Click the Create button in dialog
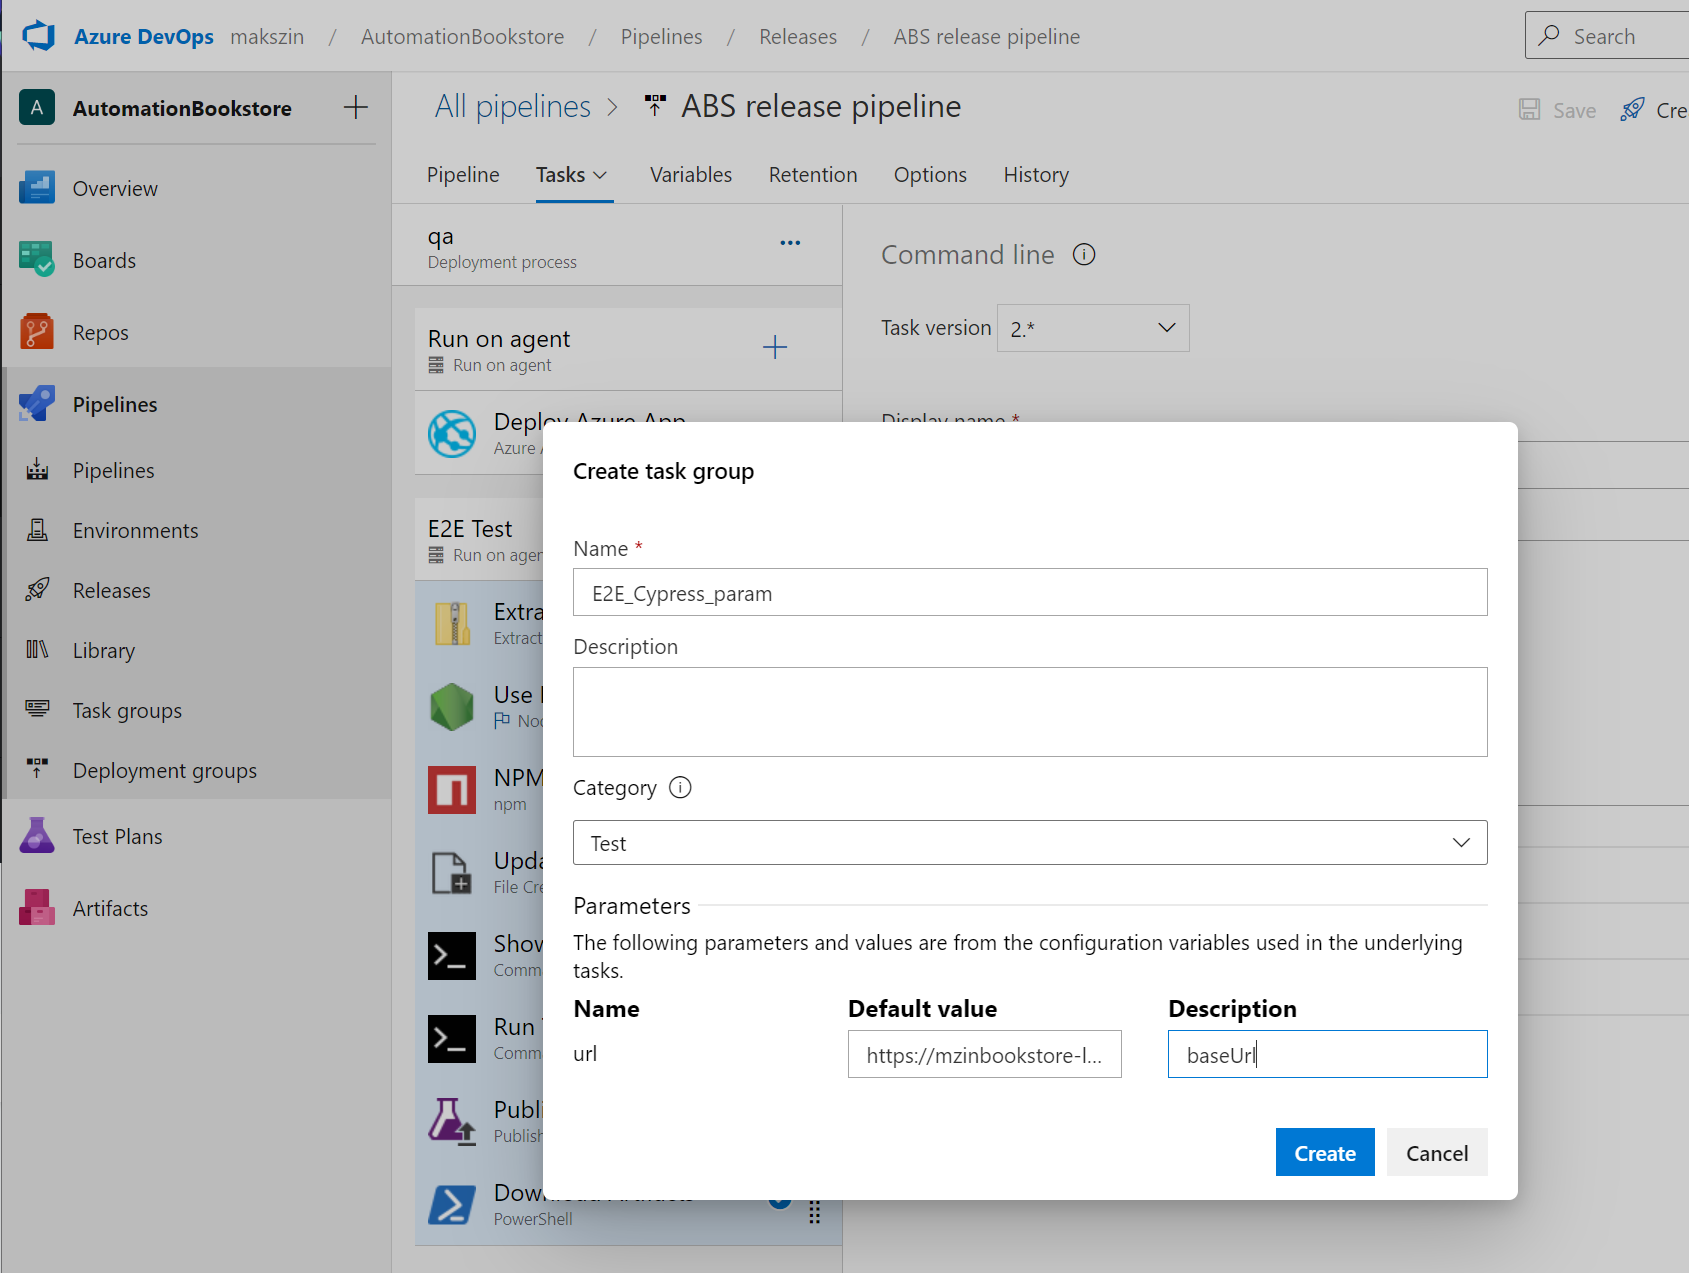The width and height of the screenshot is (1689, 1273). (x=1324, y=1153)
